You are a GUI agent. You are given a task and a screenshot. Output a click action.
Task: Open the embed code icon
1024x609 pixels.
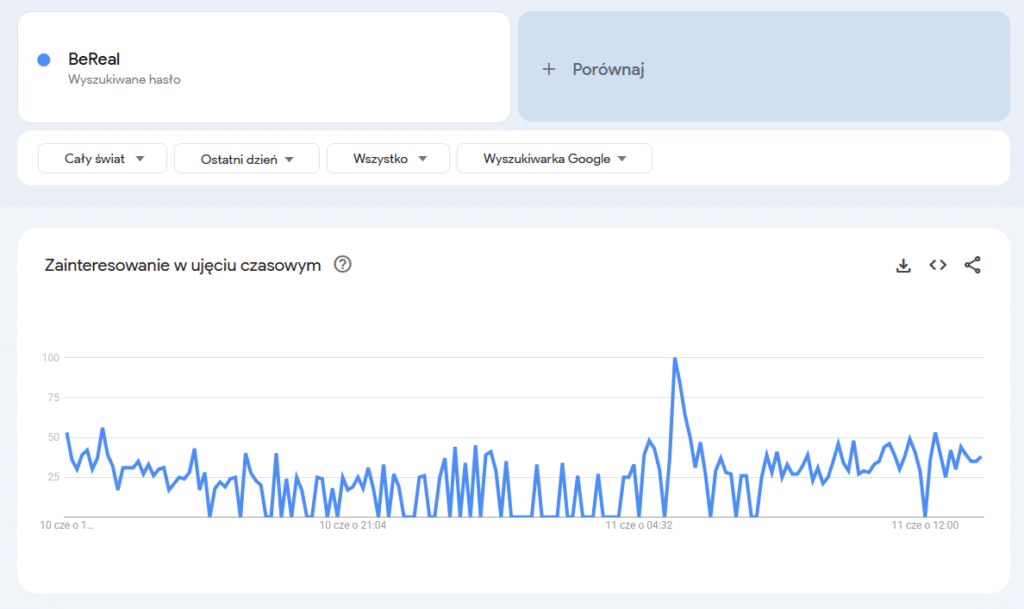point(937,265)
